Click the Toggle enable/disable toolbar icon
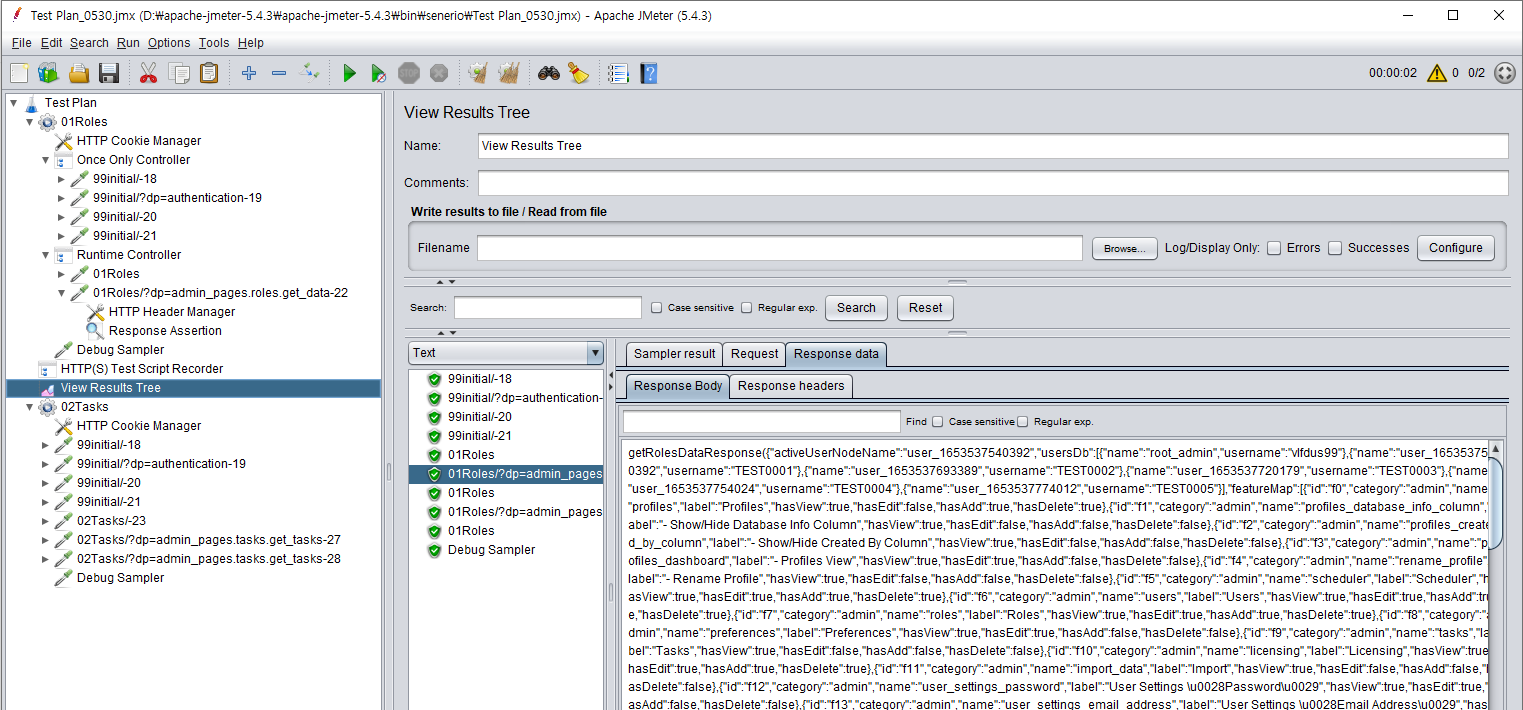 (310, 73)
